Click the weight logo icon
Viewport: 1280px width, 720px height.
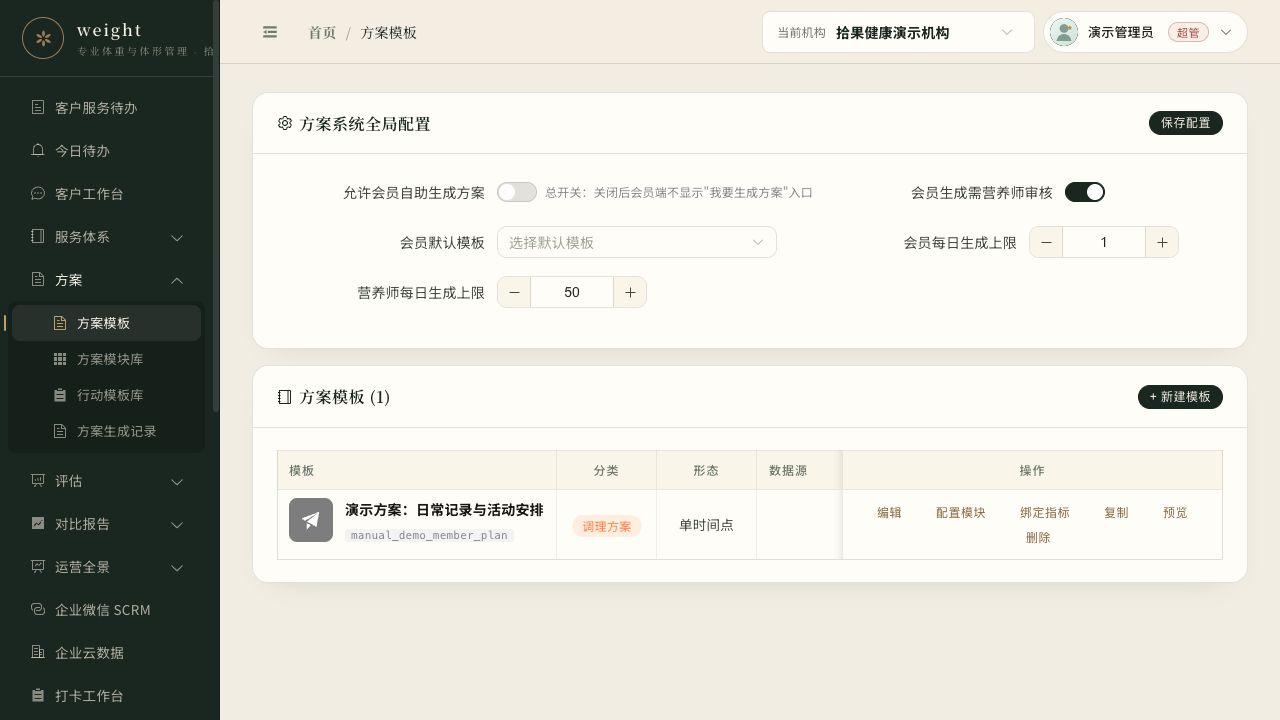(43, 38)
